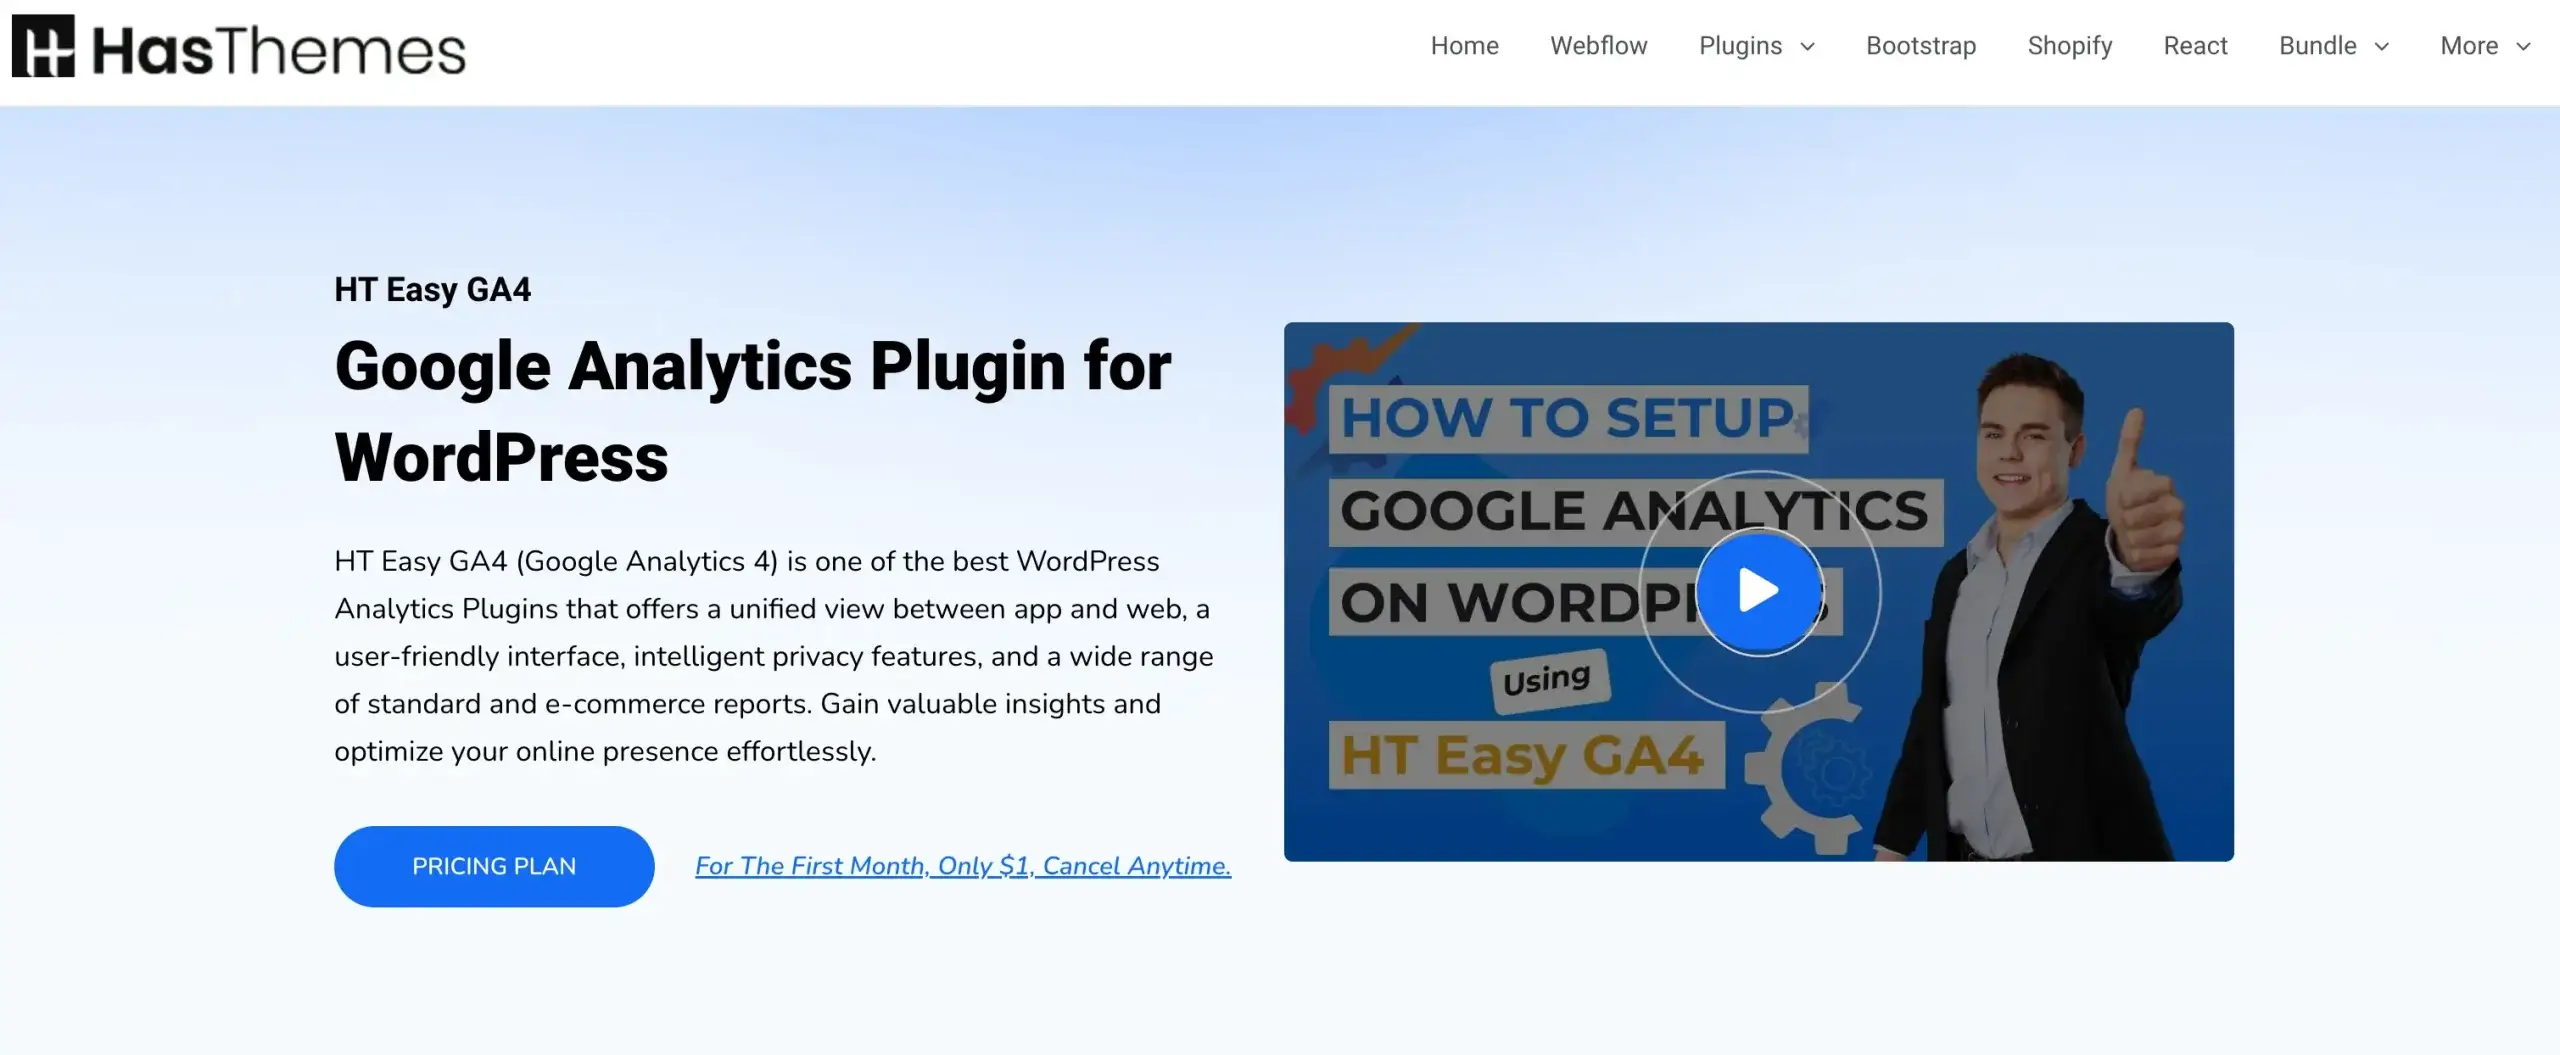Image resolution: width=2560 pixels, height=1055 pixels.
Task: Click the Google Analytics Plugin for WordPress heading
Action: coord(752,411)
